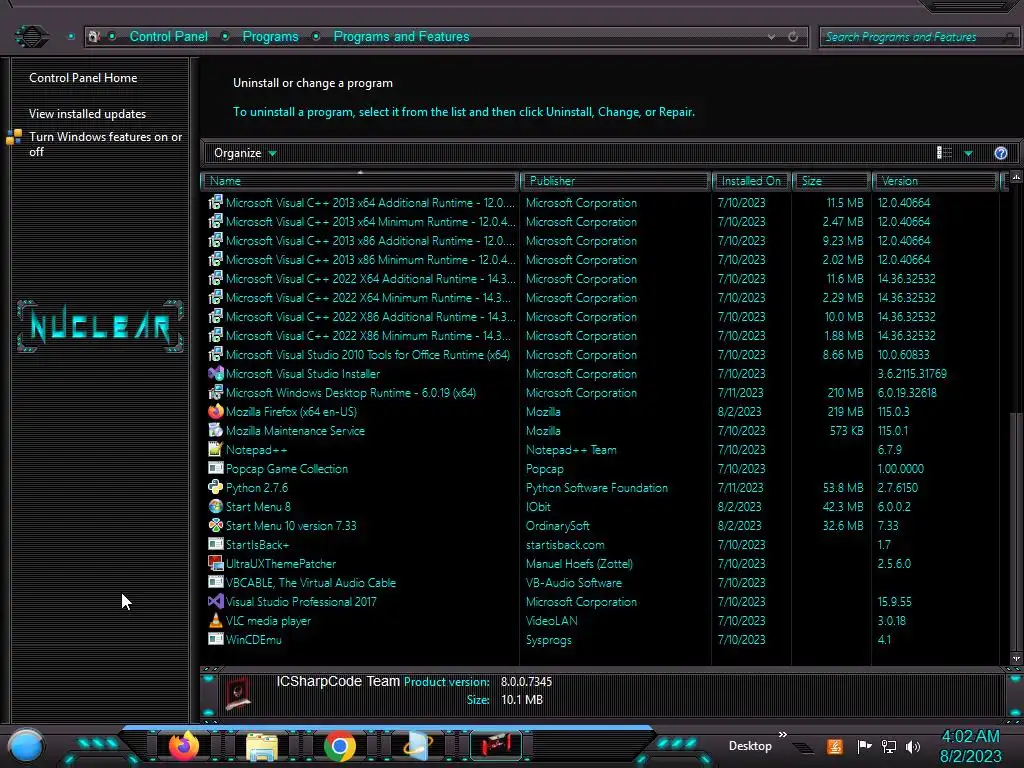1024x768 pixels.
Task: Click publisher VideoLAN cell
Action: pos(552,620)
